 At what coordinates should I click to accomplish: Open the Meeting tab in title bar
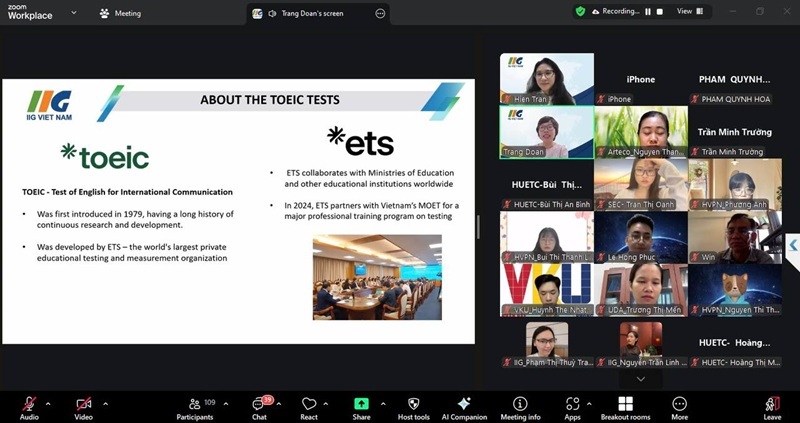tap(121, 14)
